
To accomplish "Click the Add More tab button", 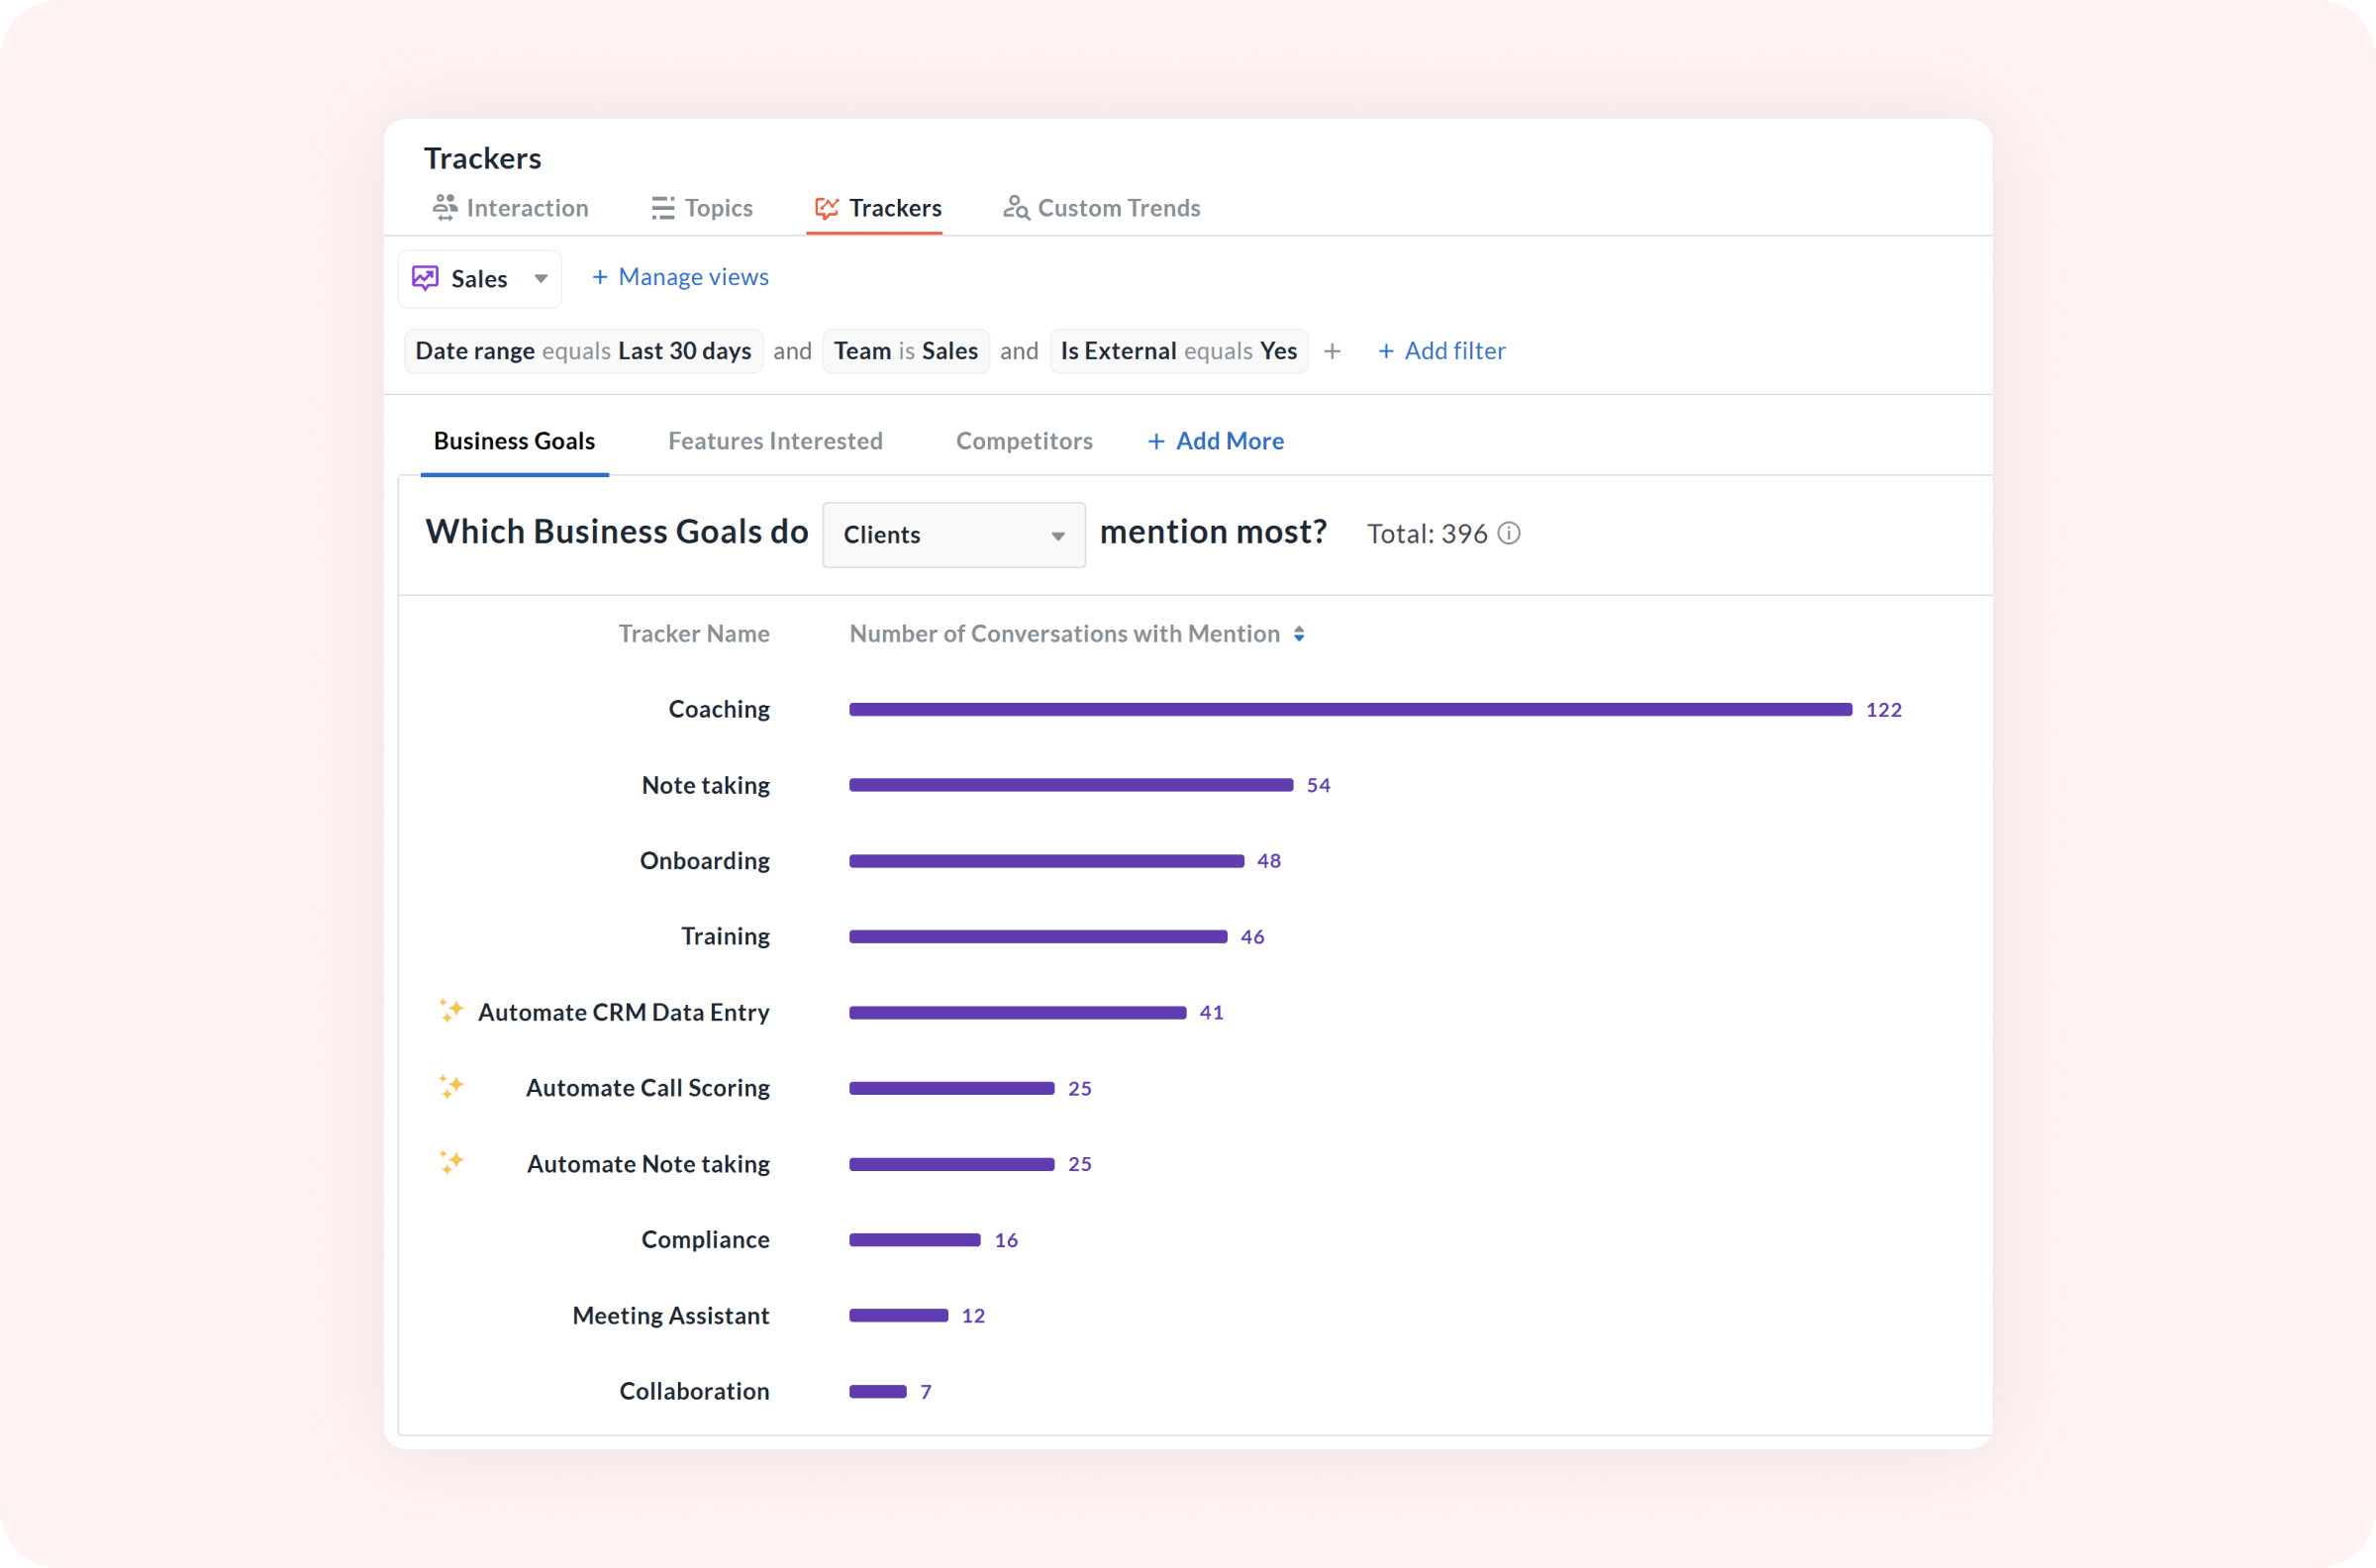I will tap(1215, 441).
